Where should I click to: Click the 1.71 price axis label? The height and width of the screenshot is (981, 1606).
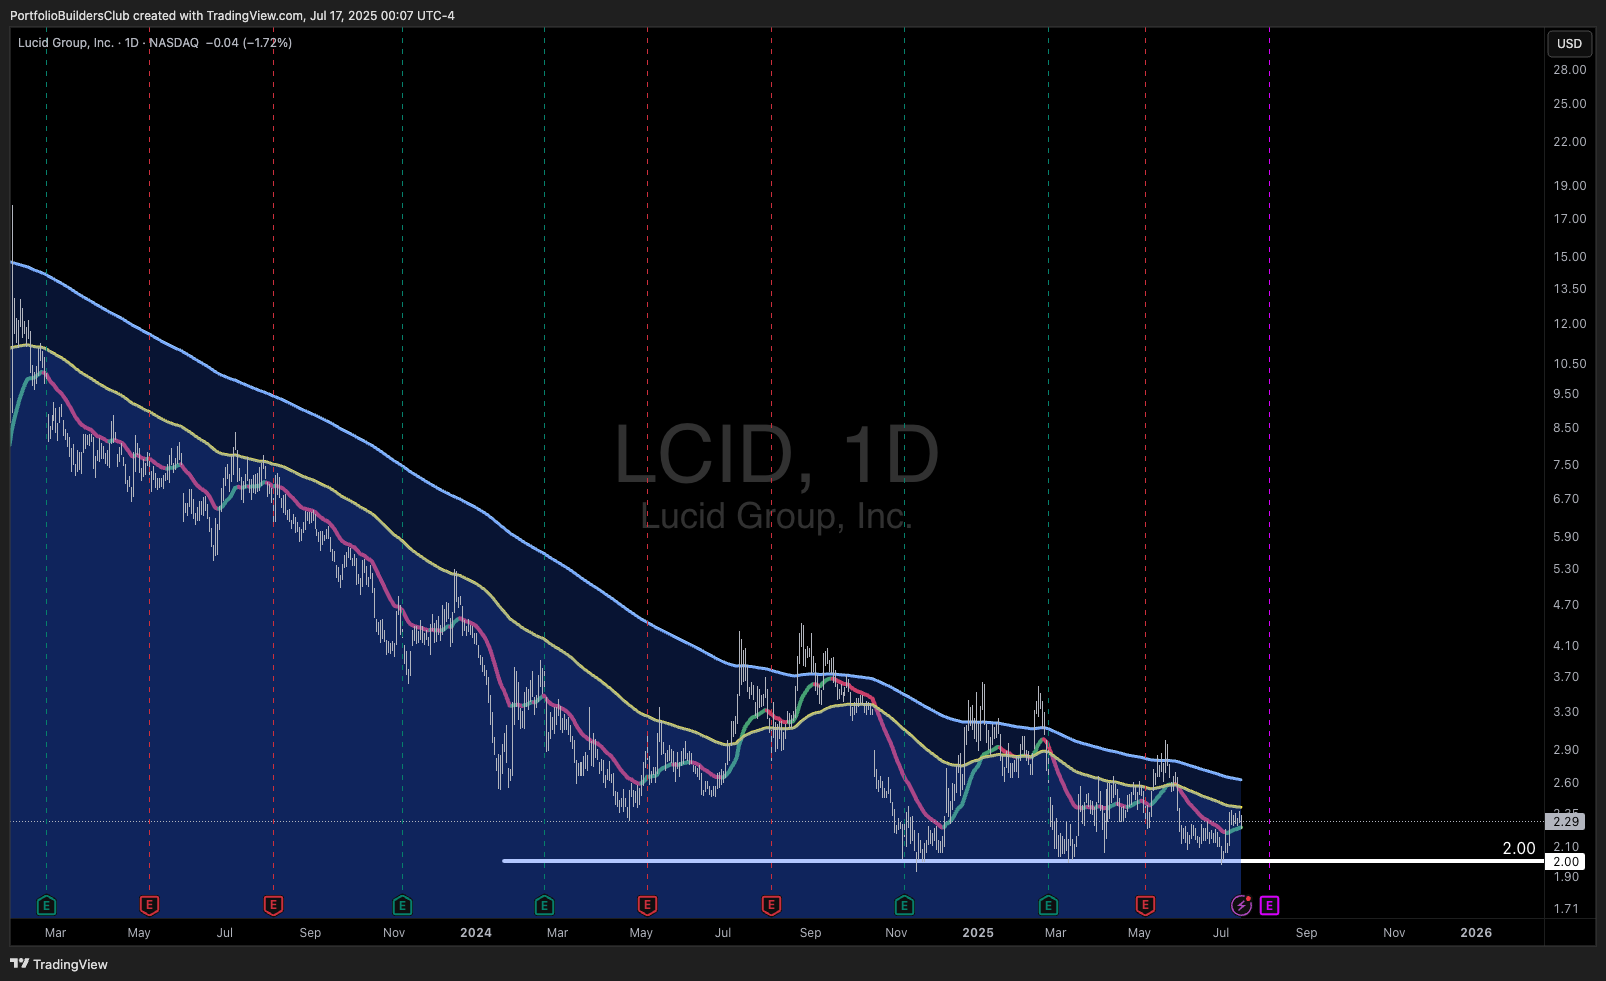pyautogui.click(x=1566, y=909)
